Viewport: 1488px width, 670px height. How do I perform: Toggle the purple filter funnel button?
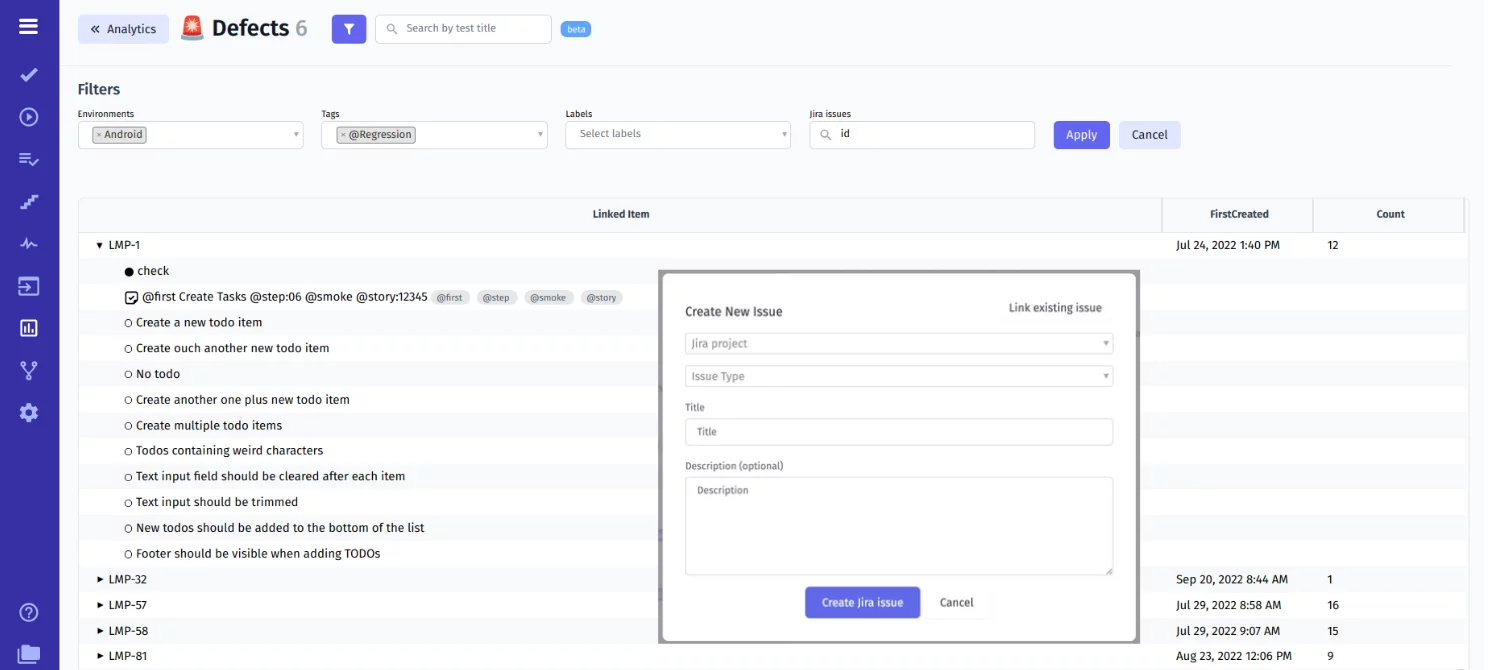[x=349, y=29]
